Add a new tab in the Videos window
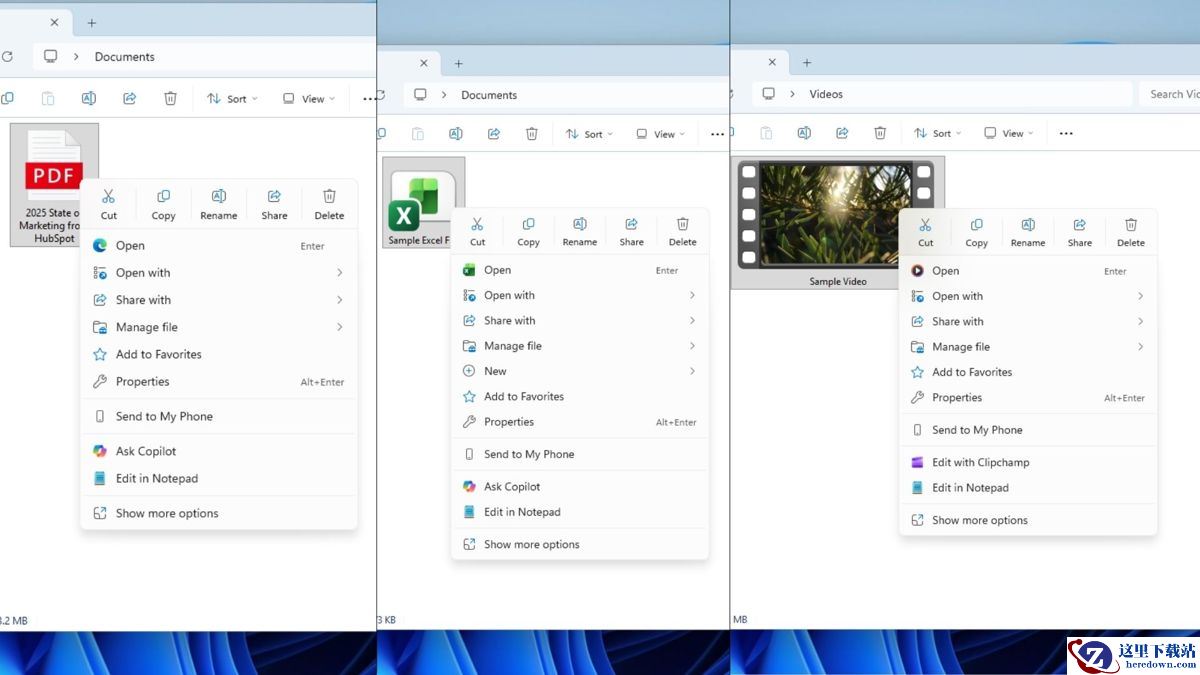The width and height of the screenshot is (1200, 675). point(807,62)
